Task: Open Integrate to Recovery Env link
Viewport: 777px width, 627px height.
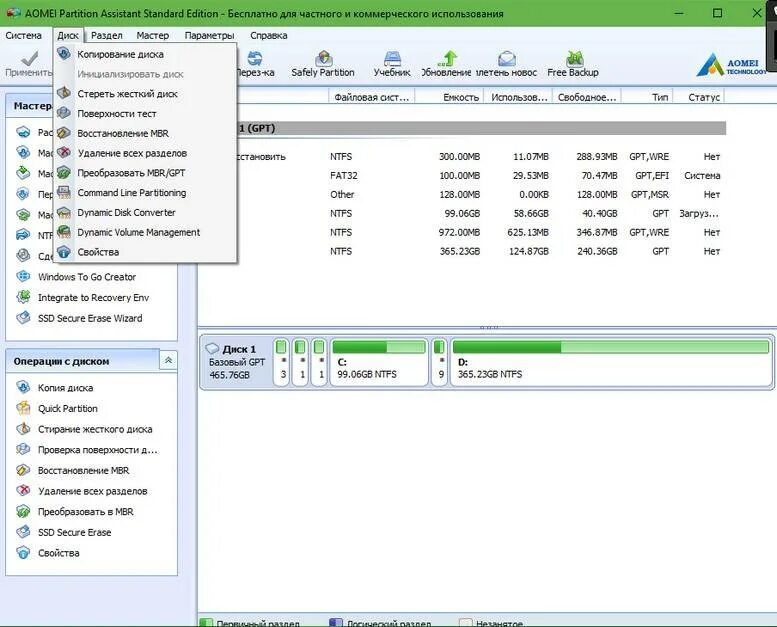Action: (x=93, y=297)
